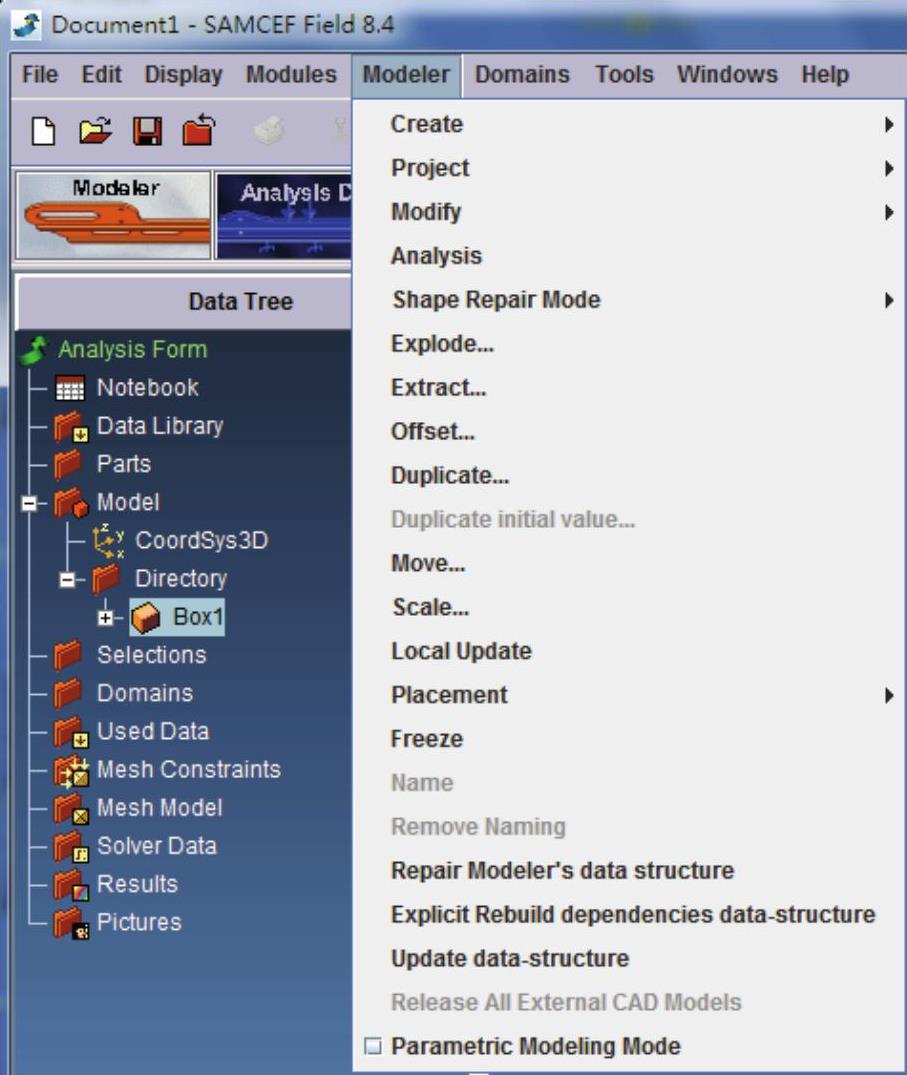Switch to the Modeler module button
The height and width of the screenshot is (1075, 907).
tap(113, 214)
